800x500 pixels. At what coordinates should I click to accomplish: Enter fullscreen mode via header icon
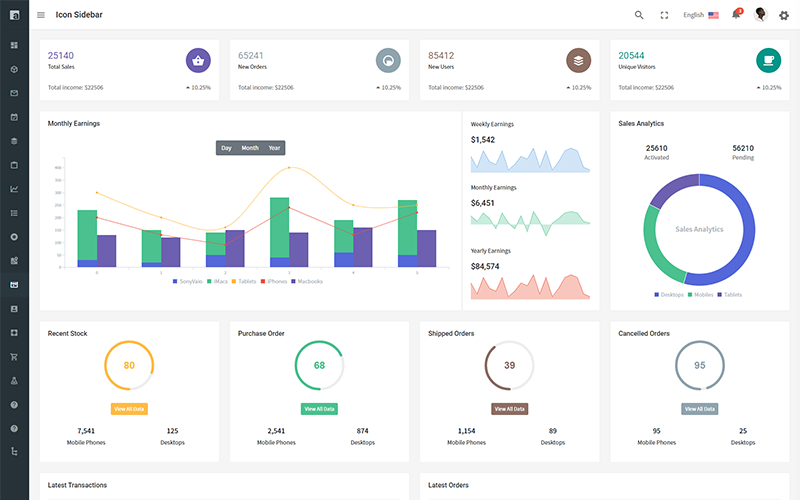click(x=664, y=15)
